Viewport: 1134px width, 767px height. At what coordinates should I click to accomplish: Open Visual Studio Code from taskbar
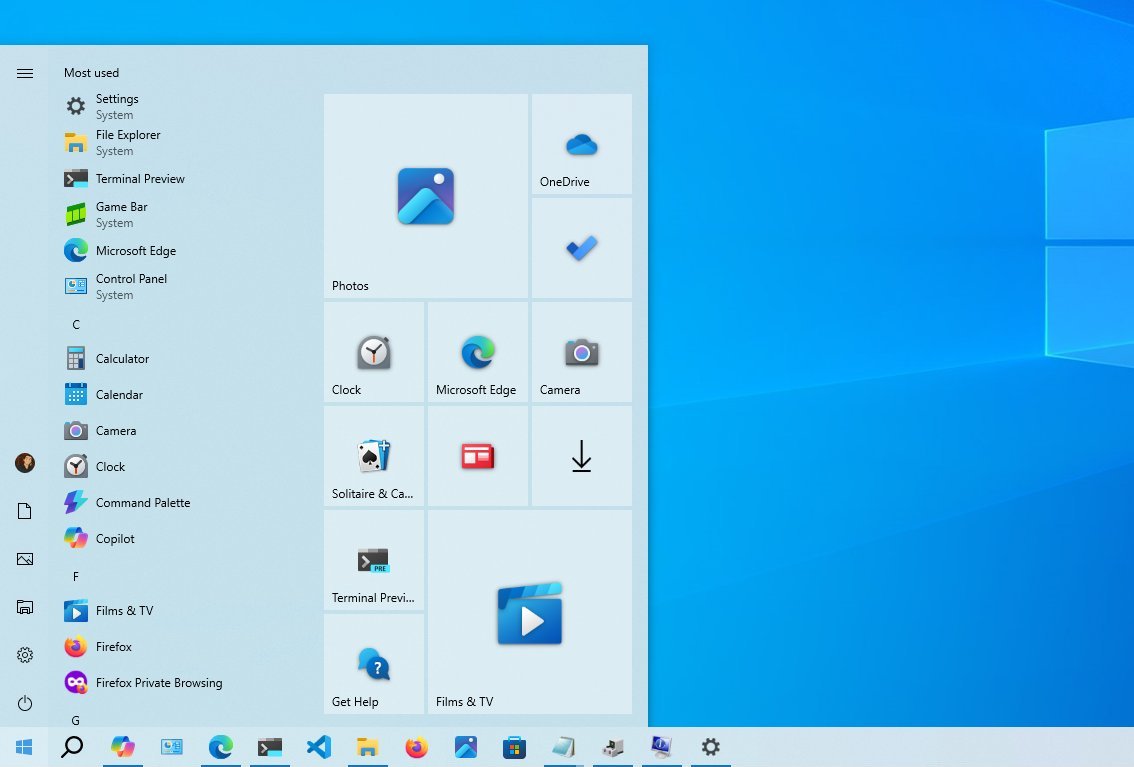pos(318,747)
